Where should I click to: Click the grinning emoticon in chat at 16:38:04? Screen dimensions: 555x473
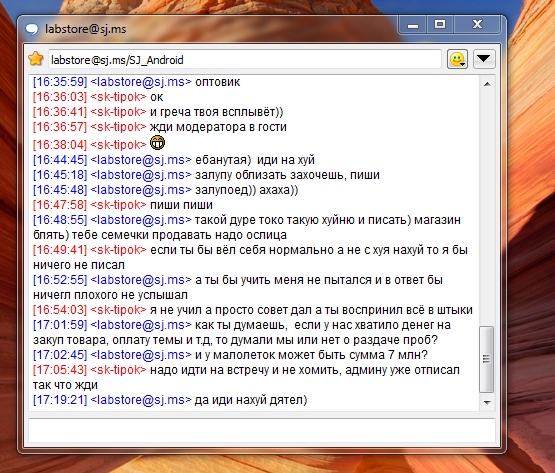(158, 143)
